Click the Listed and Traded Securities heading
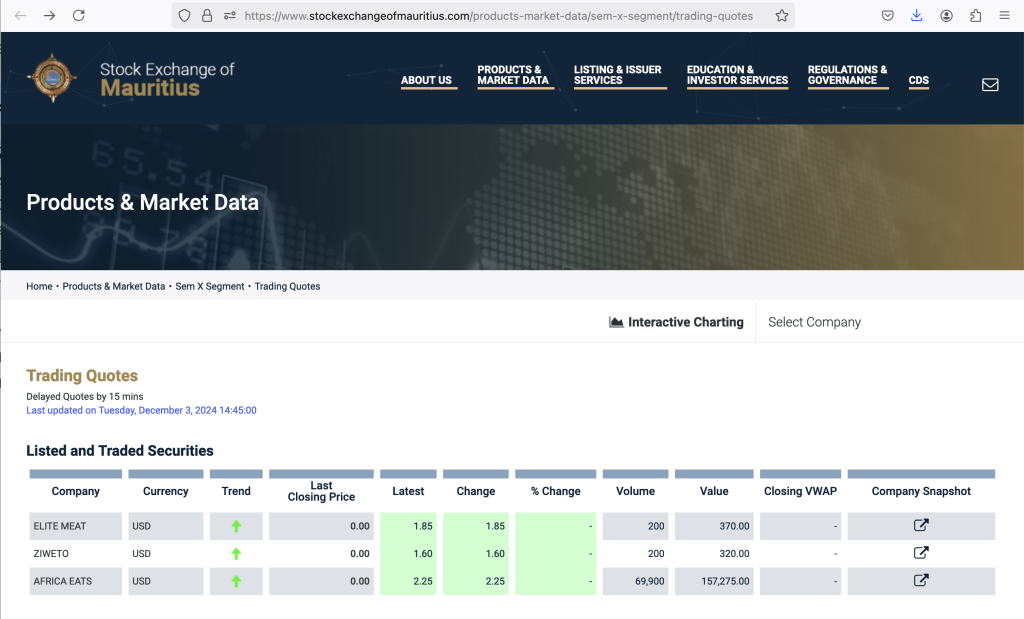Image resolution: width=1024 pixels, height=619 pixels. tap(120, 451)
